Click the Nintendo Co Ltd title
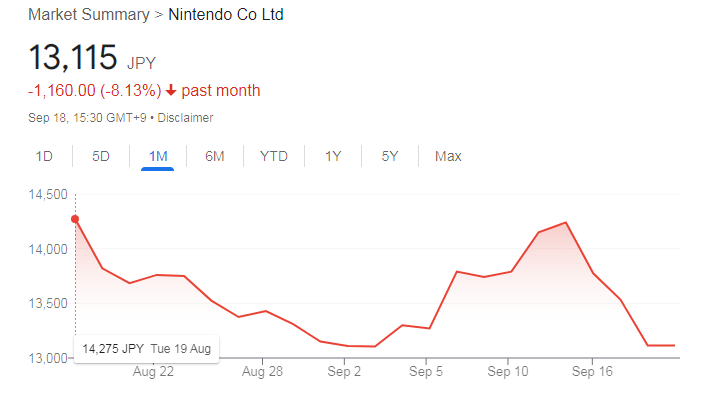 [226, 15]
